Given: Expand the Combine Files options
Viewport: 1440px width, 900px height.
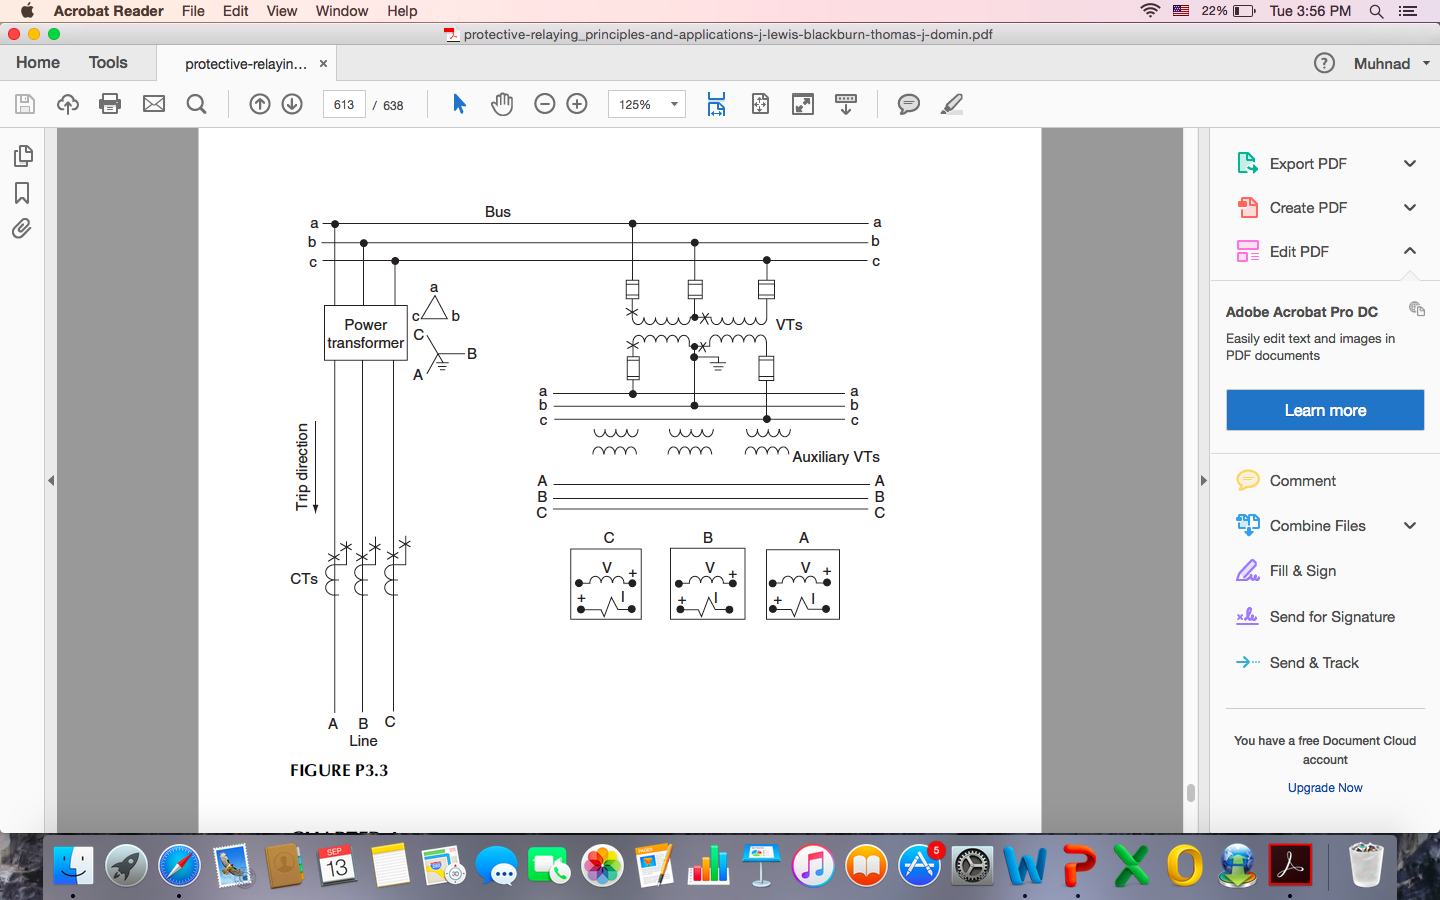Looking at the screenshot, I should [1410, 525].
